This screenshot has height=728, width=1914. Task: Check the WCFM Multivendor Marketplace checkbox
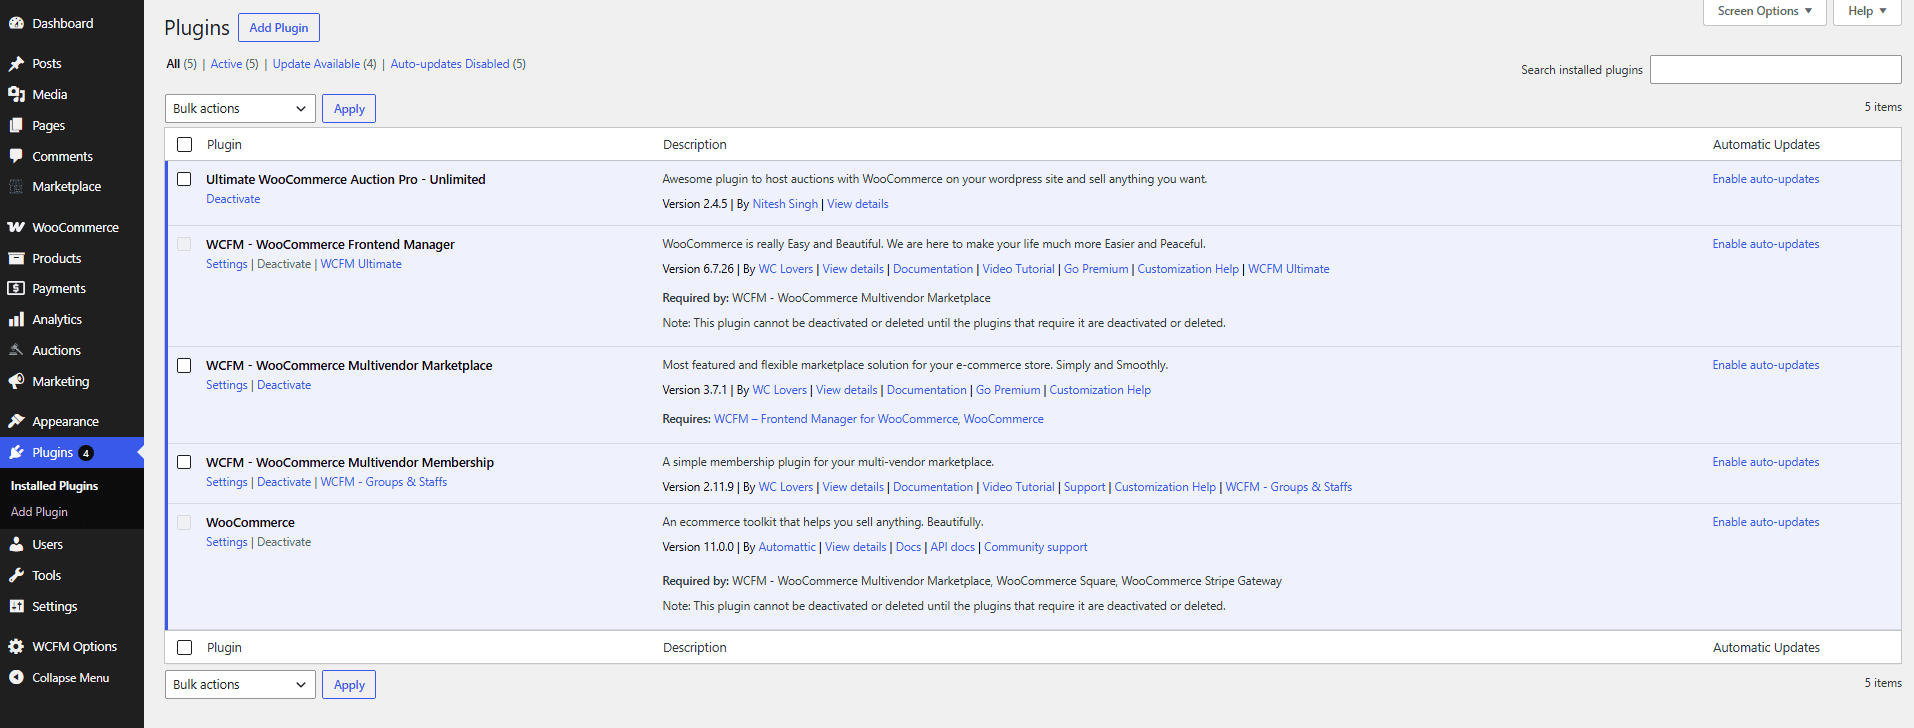click(x=184, y=365)
